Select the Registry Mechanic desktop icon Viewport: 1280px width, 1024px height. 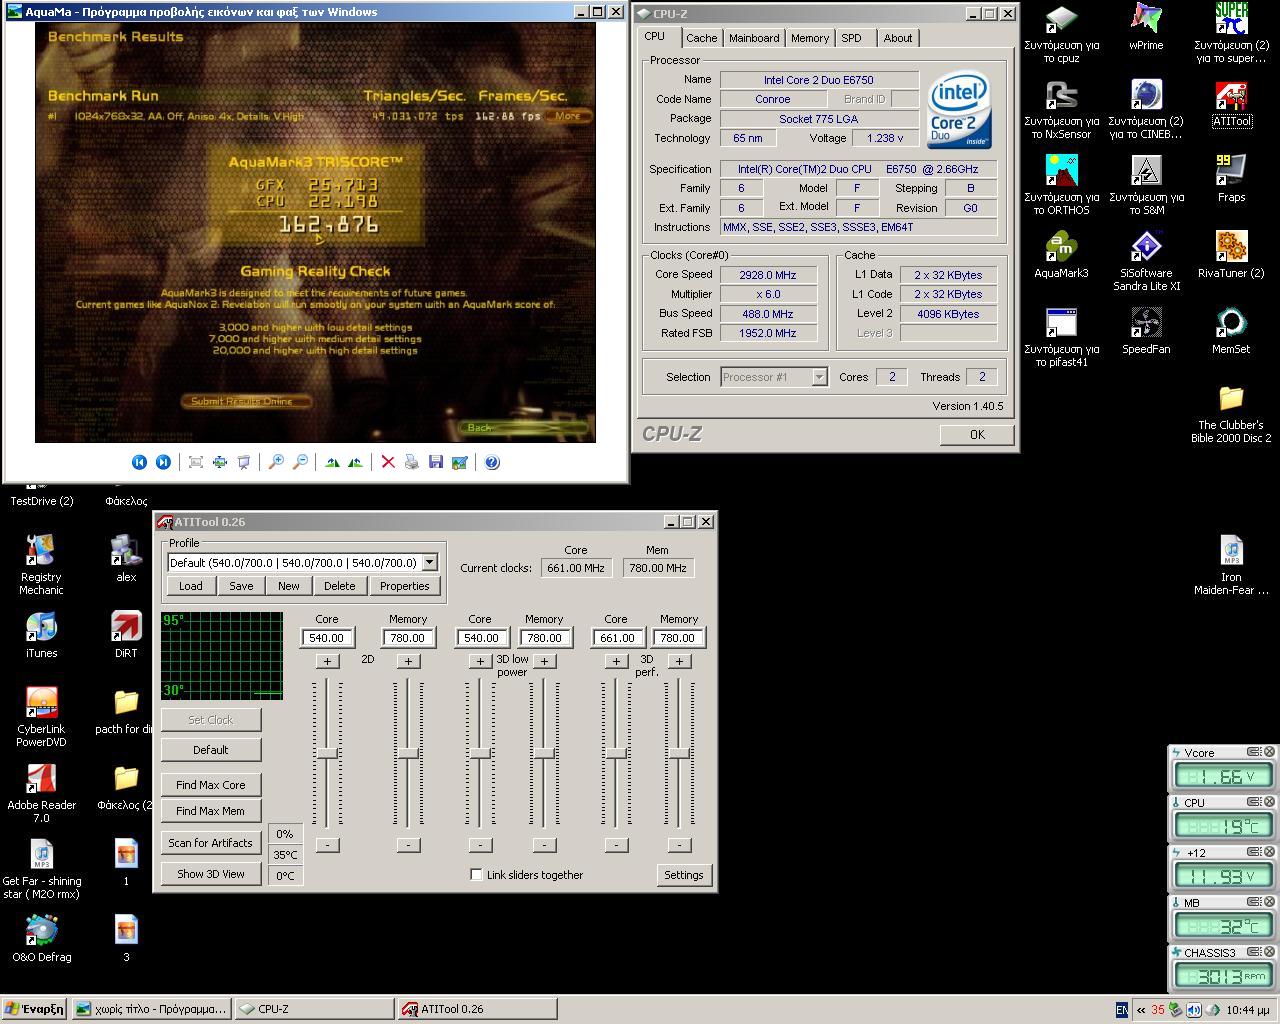[x=41, y=565]
